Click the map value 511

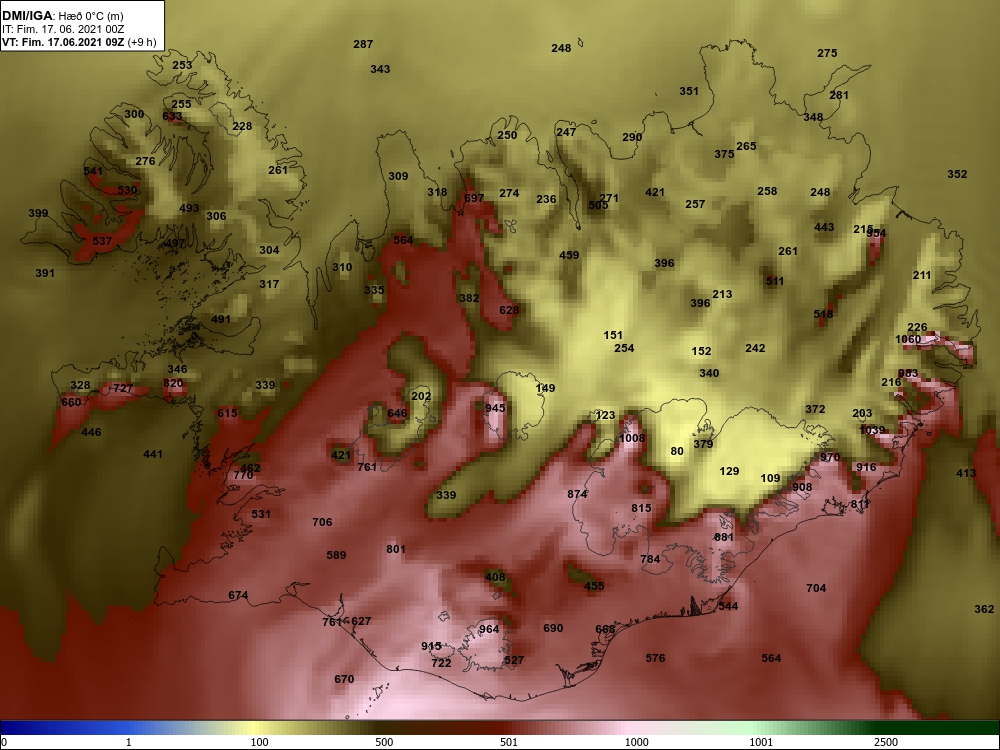coord(775,281)
